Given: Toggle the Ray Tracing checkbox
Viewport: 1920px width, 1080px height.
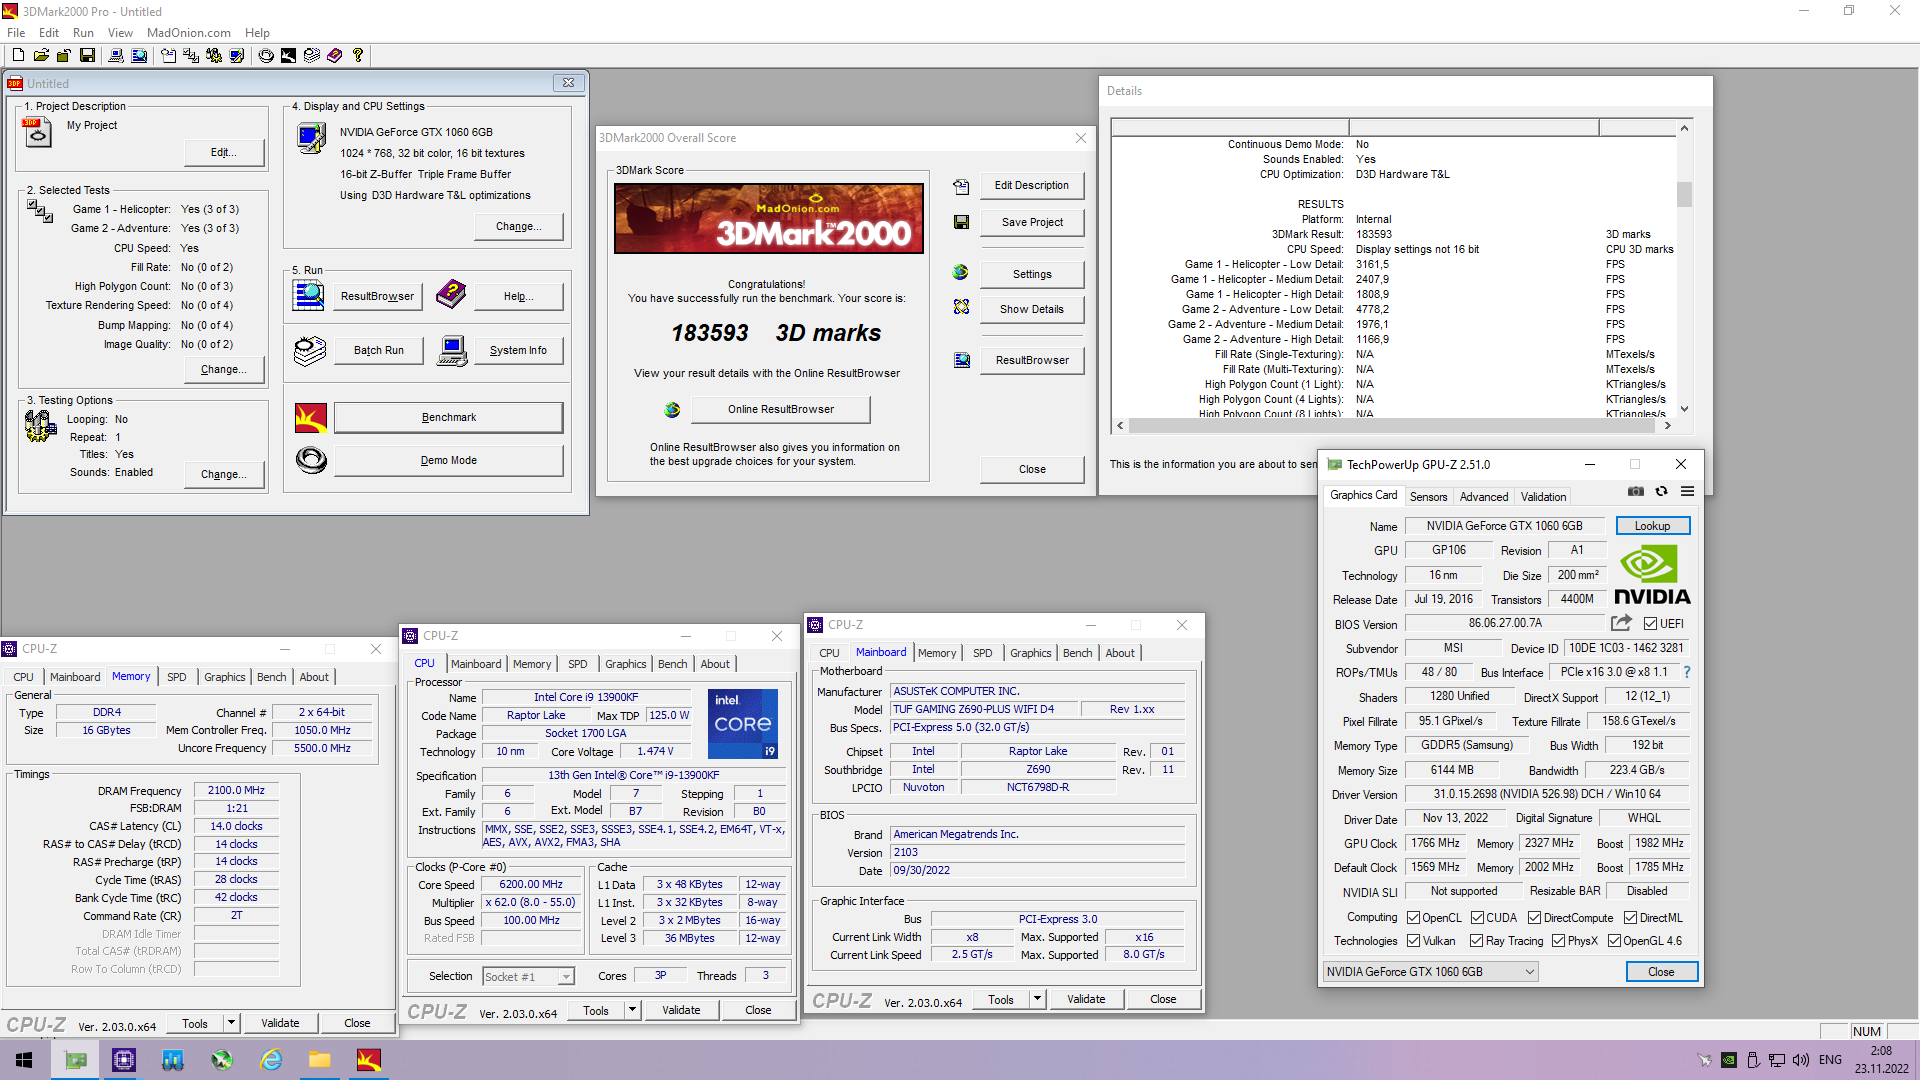Looking at the screenshot, I should click(1477, 941).
